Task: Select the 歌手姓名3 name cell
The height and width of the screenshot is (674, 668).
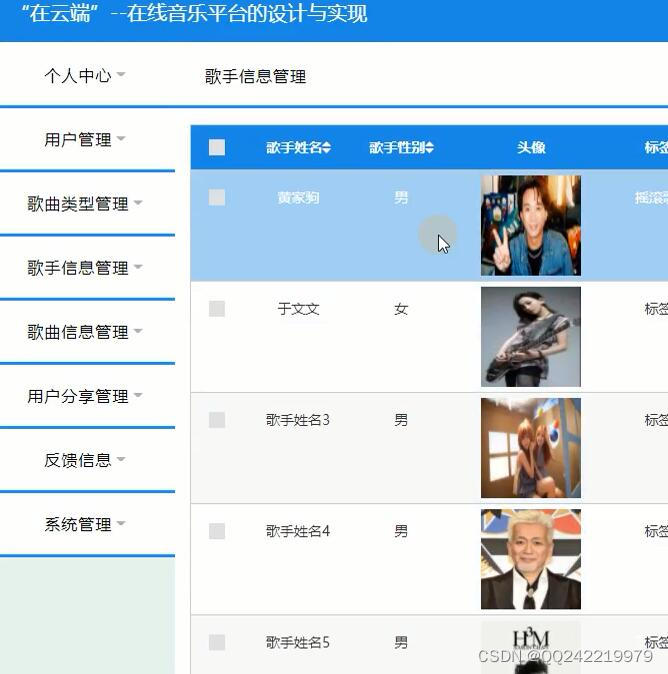Action: point(297,420)
